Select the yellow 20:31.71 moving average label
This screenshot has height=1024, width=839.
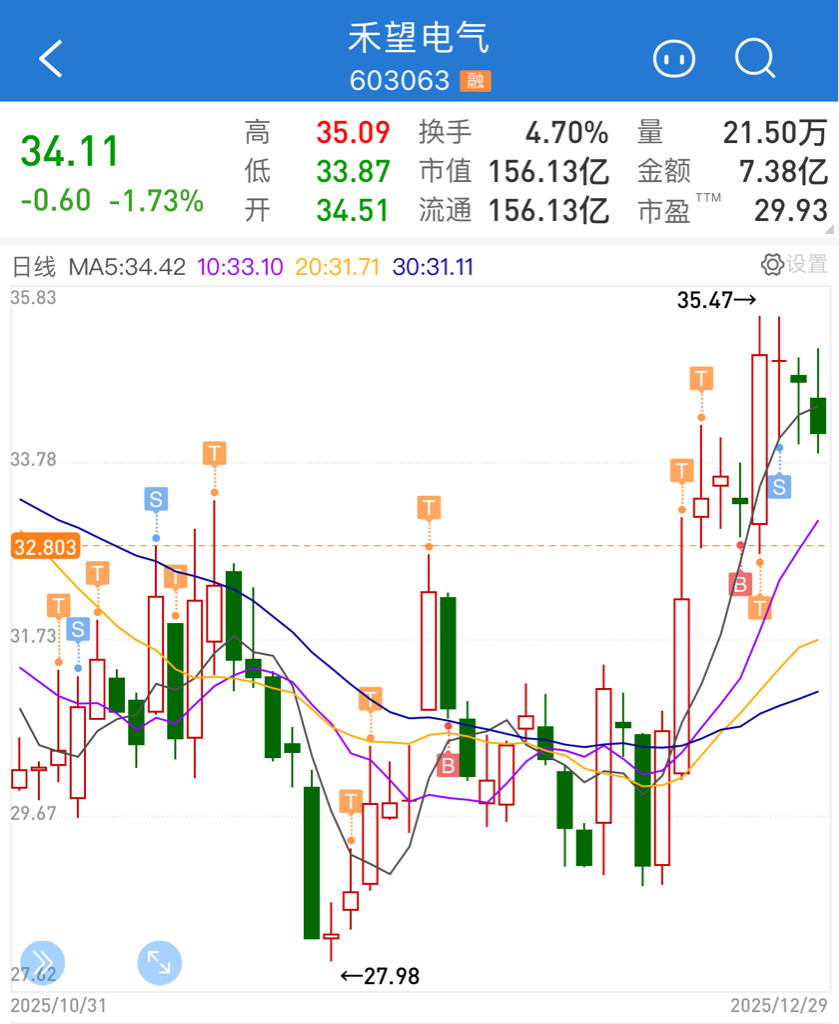[338, 266]
